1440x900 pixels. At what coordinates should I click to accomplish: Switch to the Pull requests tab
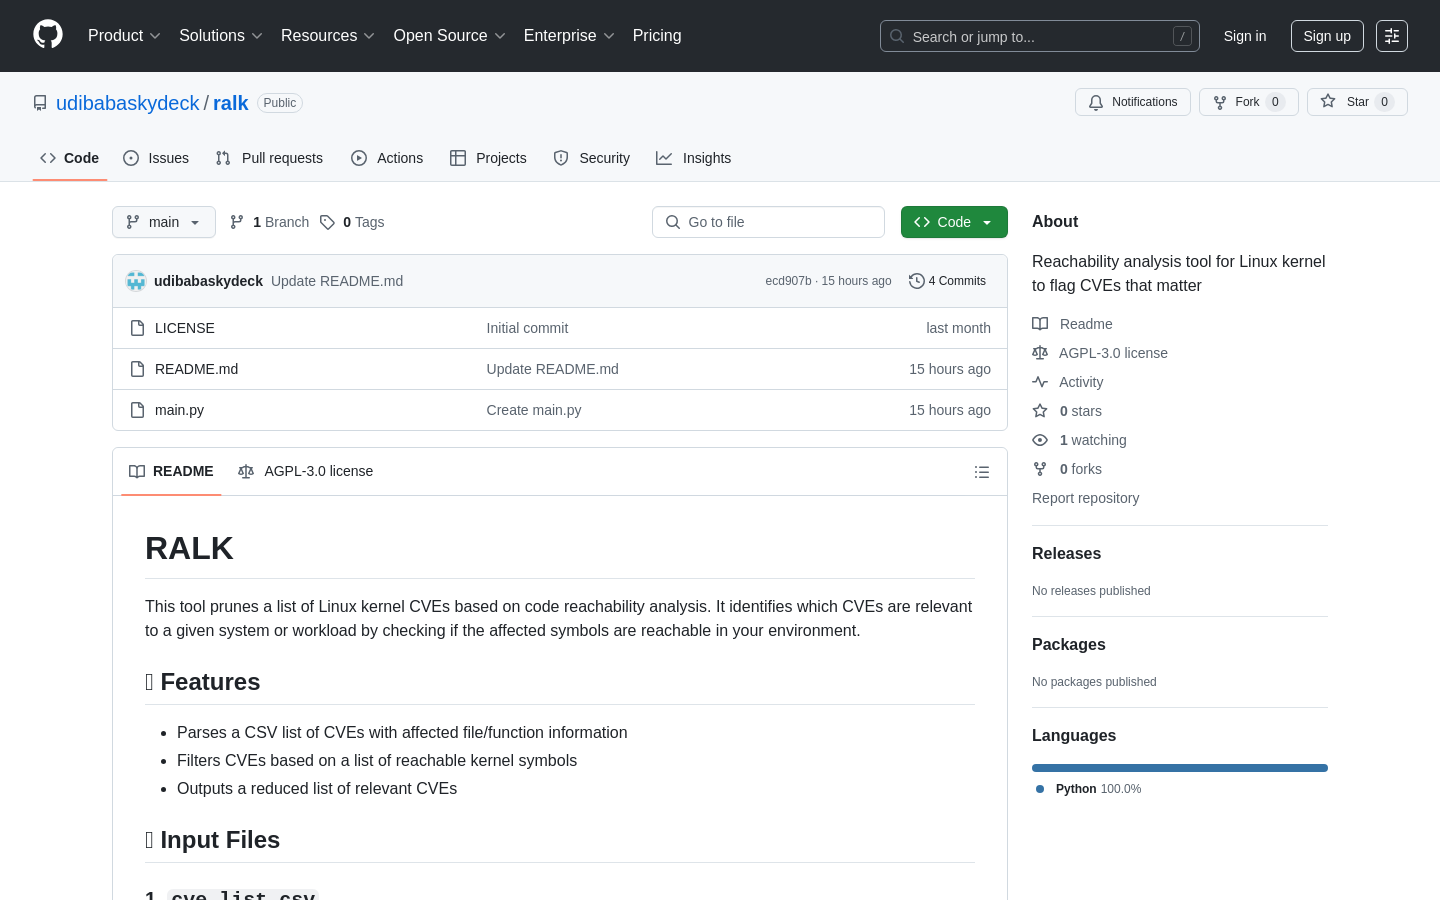click(x=269, y=158)
